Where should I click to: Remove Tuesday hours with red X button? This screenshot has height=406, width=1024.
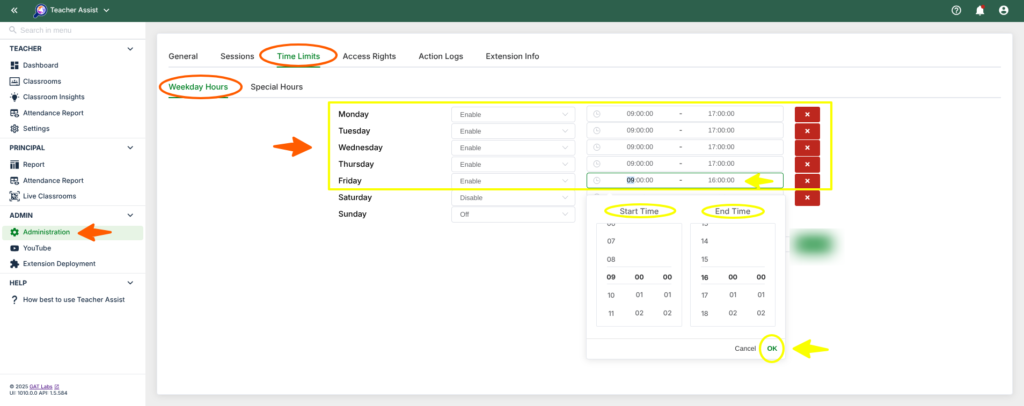click(x=807, y=131)
